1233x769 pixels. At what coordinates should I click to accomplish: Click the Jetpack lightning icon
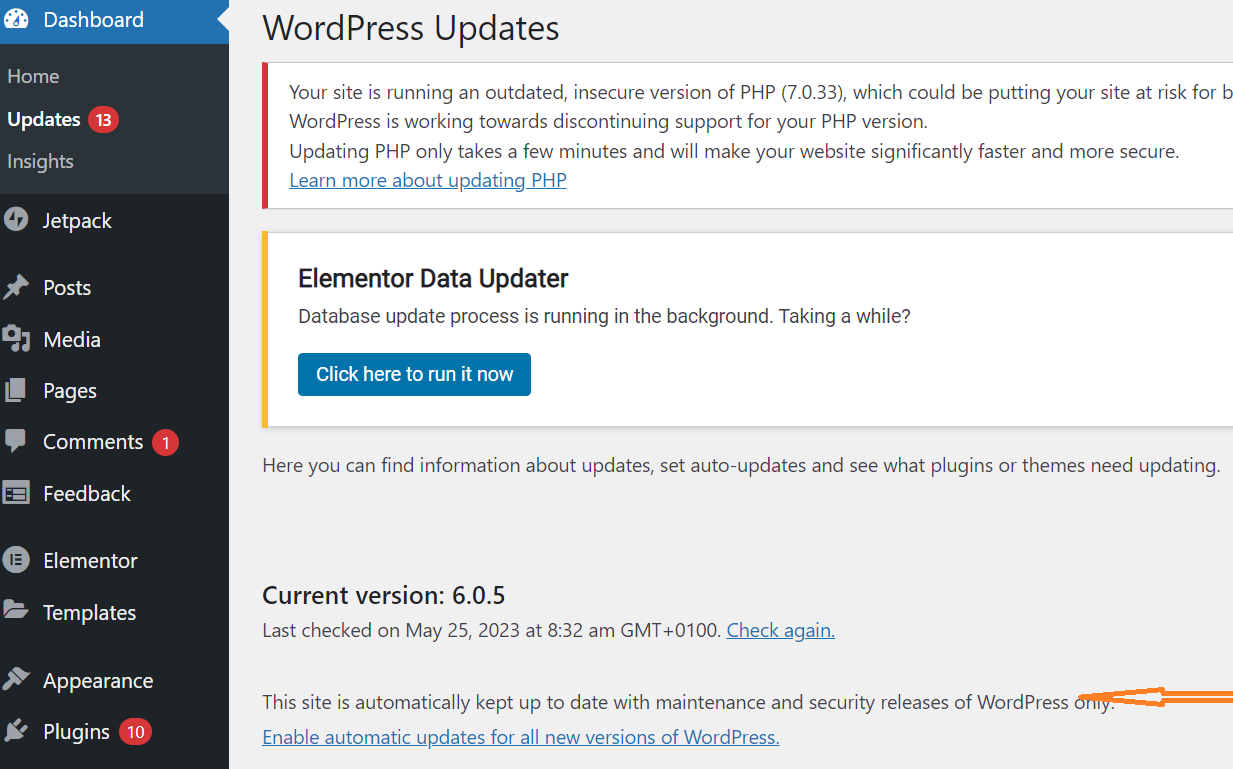click(16, 221)
